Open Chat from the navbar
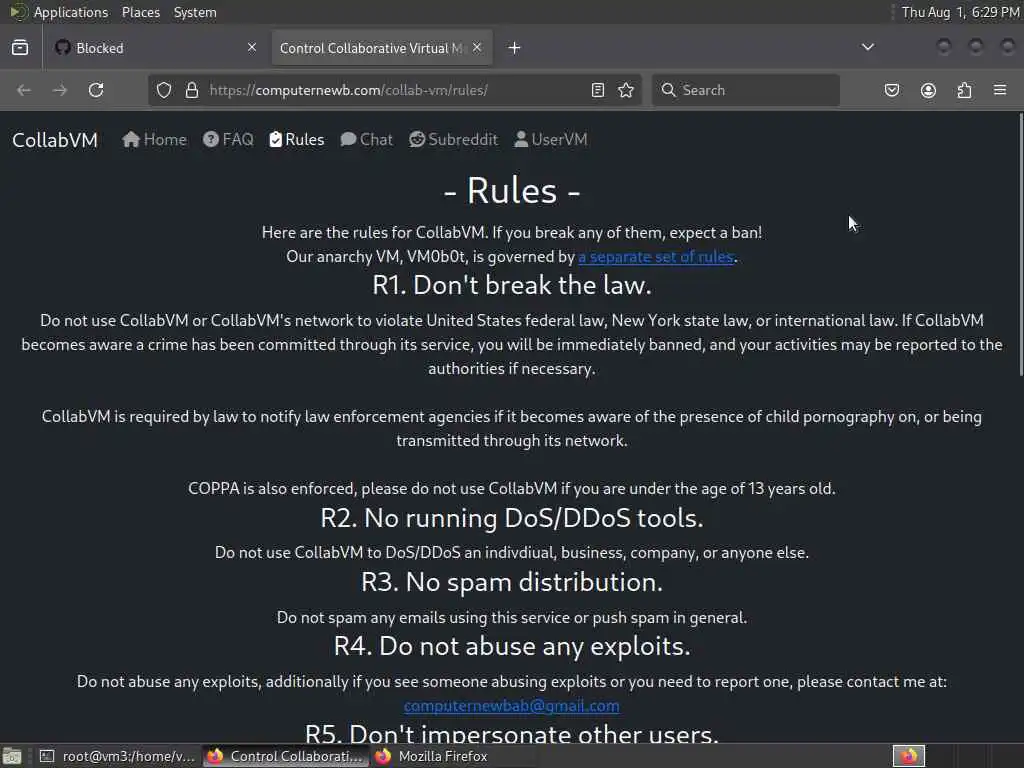The height and width of the screenshot is (768, 1024). (x=366, y=139)
